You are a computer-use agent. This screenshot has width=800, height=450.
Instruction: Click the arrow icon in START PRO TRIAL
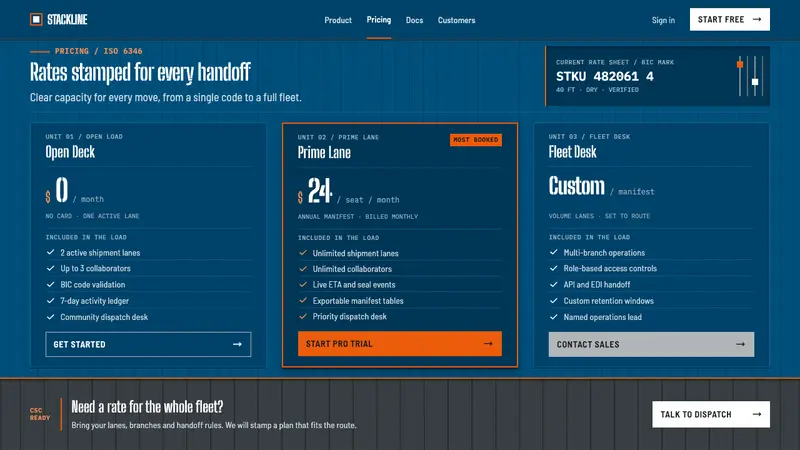click(x=488, y=344)
